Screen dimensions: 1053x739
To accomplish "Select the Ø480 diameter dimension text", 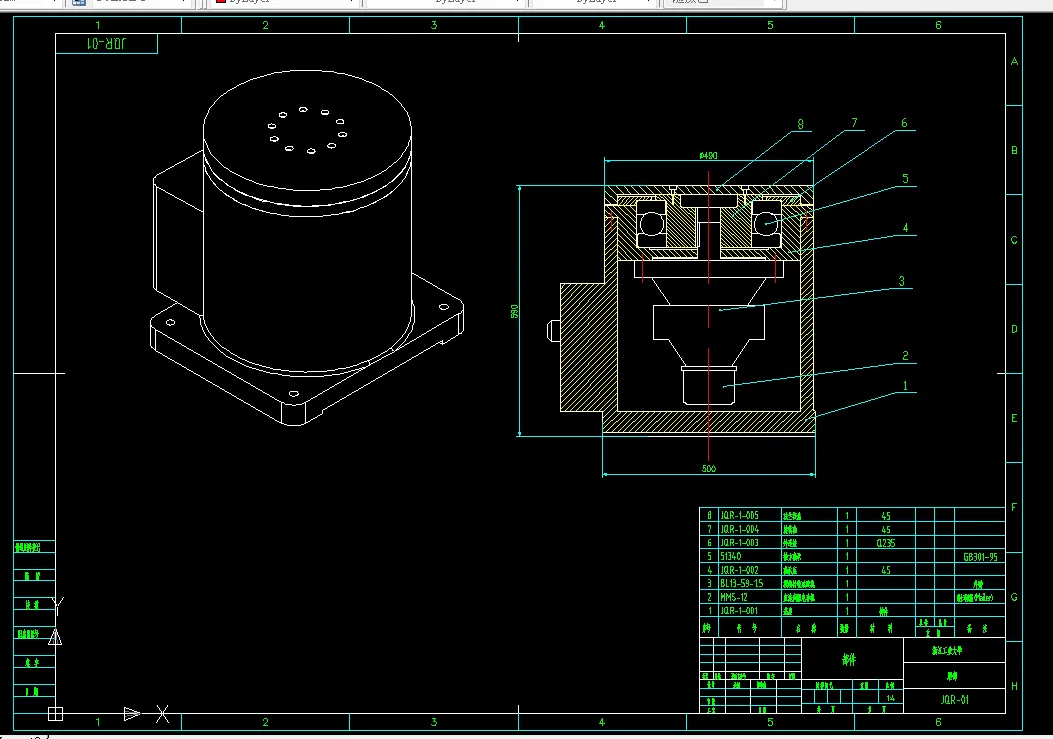I will (x=708, y=156).
